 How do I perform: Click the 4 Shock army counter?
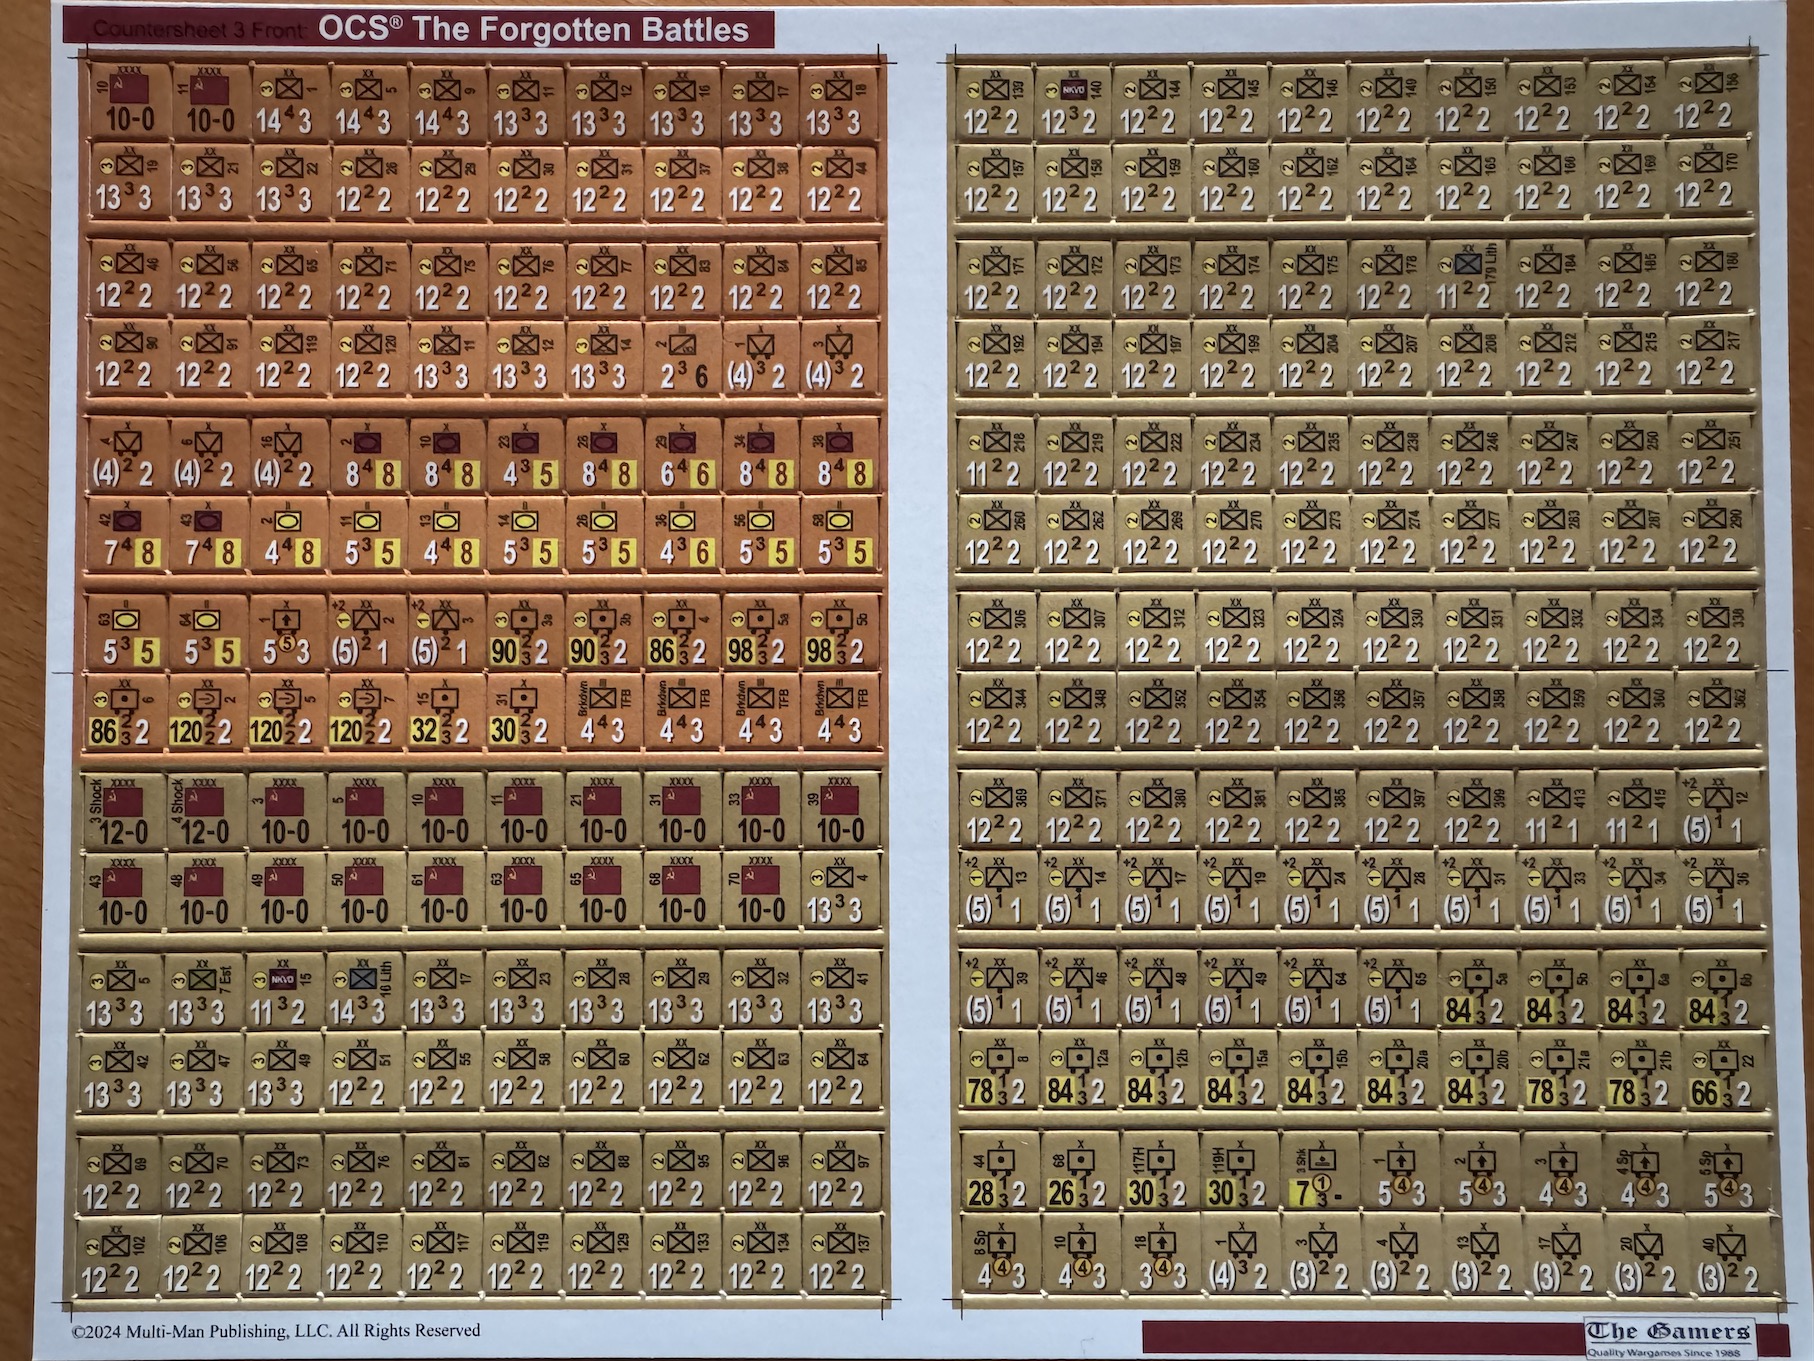[205, 810]
